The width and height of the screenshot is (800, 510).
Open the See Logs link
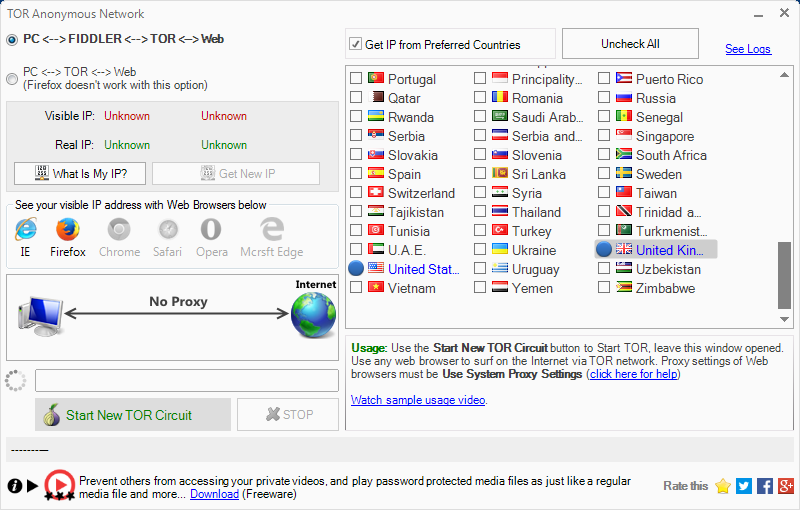[748, 49]
